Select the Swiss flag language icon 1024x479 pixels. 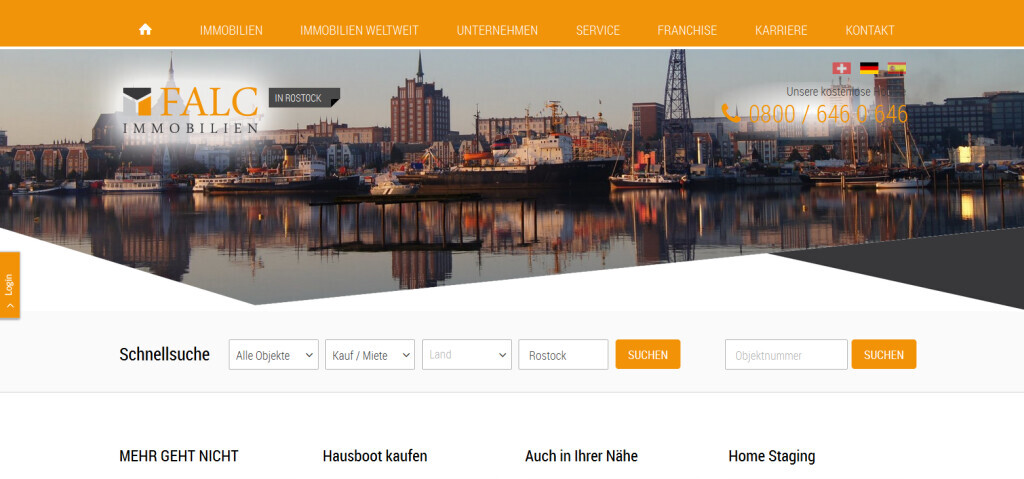[x=841, y=68]
